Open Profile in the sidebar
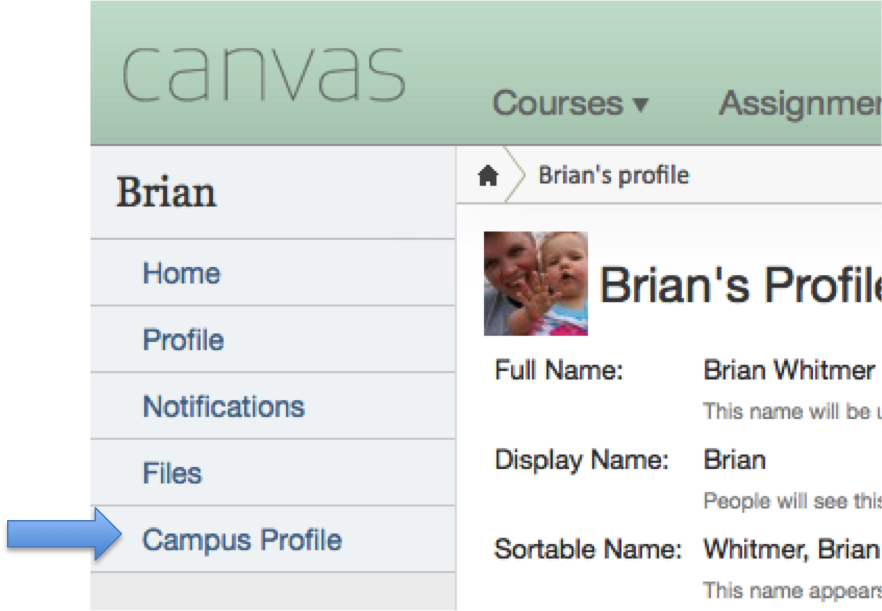882x611 pixels. click(x=183, y=340)
